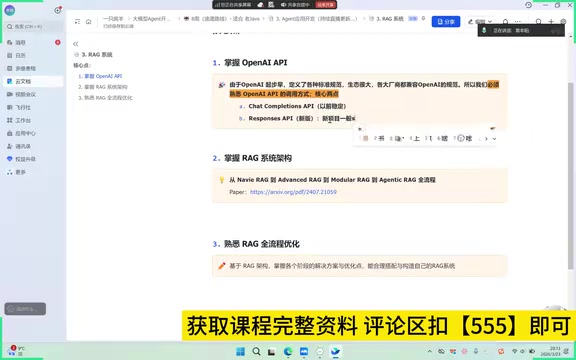Open Microsoft Edge from taskbar
Image resolution: width=576 pixels, height=360 pixels.
(288, 352)
